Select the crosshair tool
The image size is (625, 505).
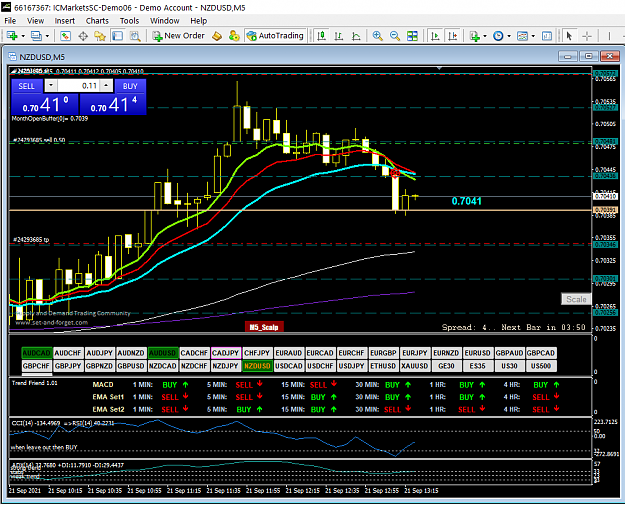pyautogui.click(x=587, y=36)
